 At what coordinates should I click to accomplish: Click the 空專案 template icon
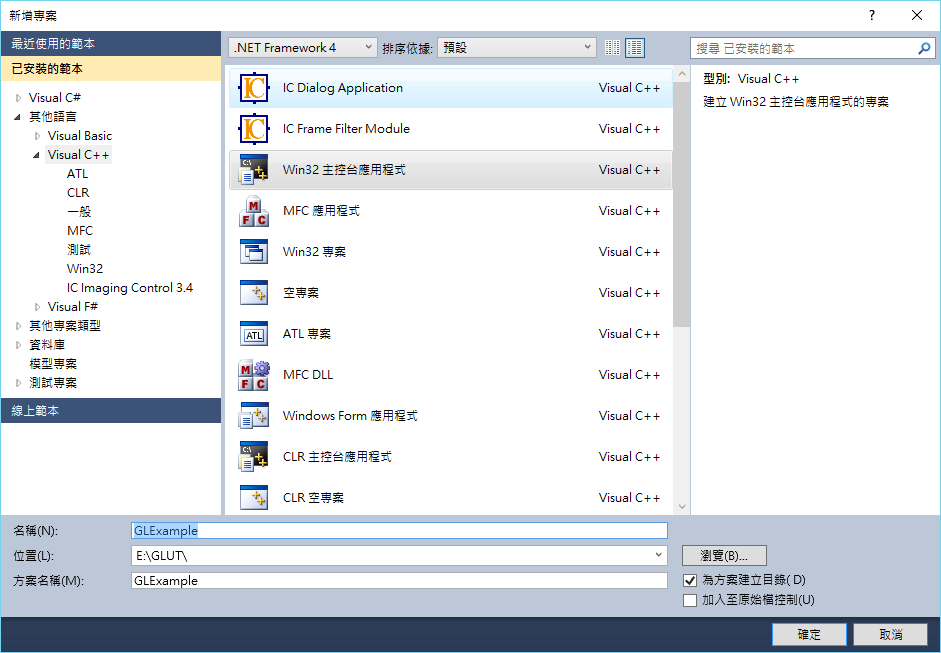254,293
